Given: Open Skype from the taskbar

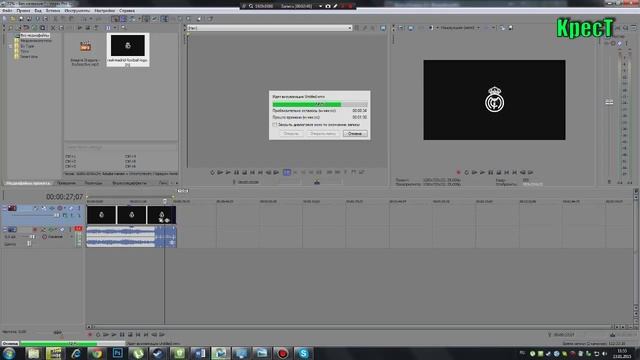Looking at the screenshot, I should coord(303,353).
